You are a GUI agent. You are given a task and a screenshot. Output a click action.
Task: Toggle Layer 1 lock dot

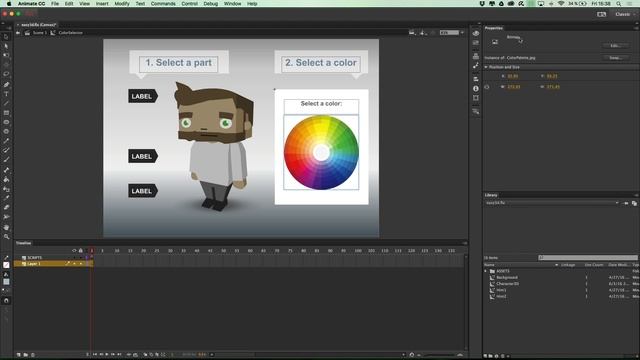pyautogui.click(x=80, y=264)
